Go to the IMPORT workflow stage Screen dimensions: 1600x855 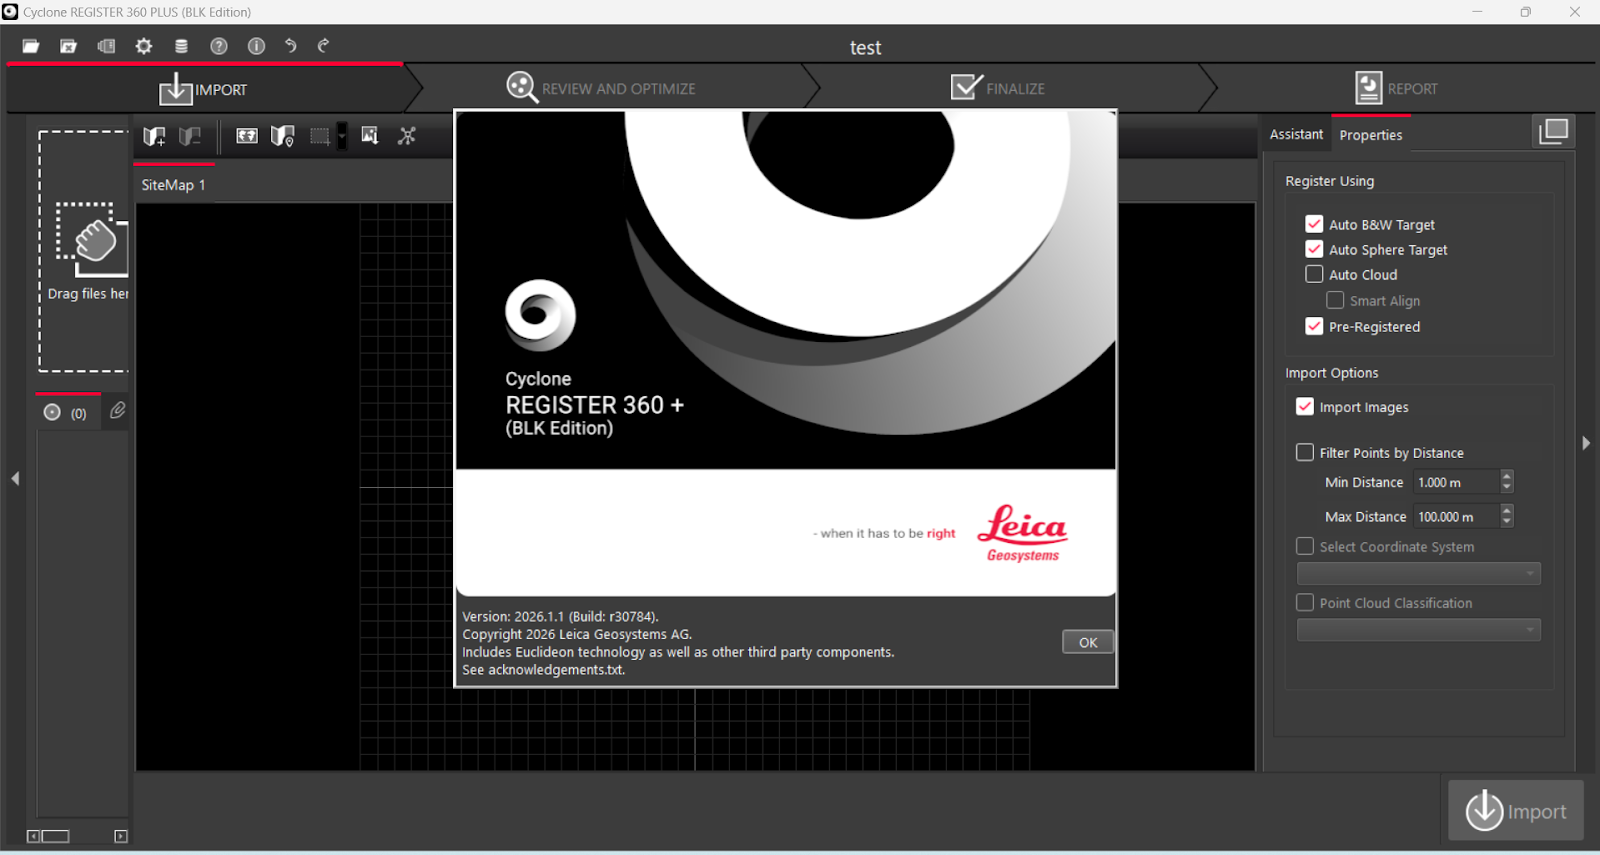pyautogui.click(x=203, y=89)
